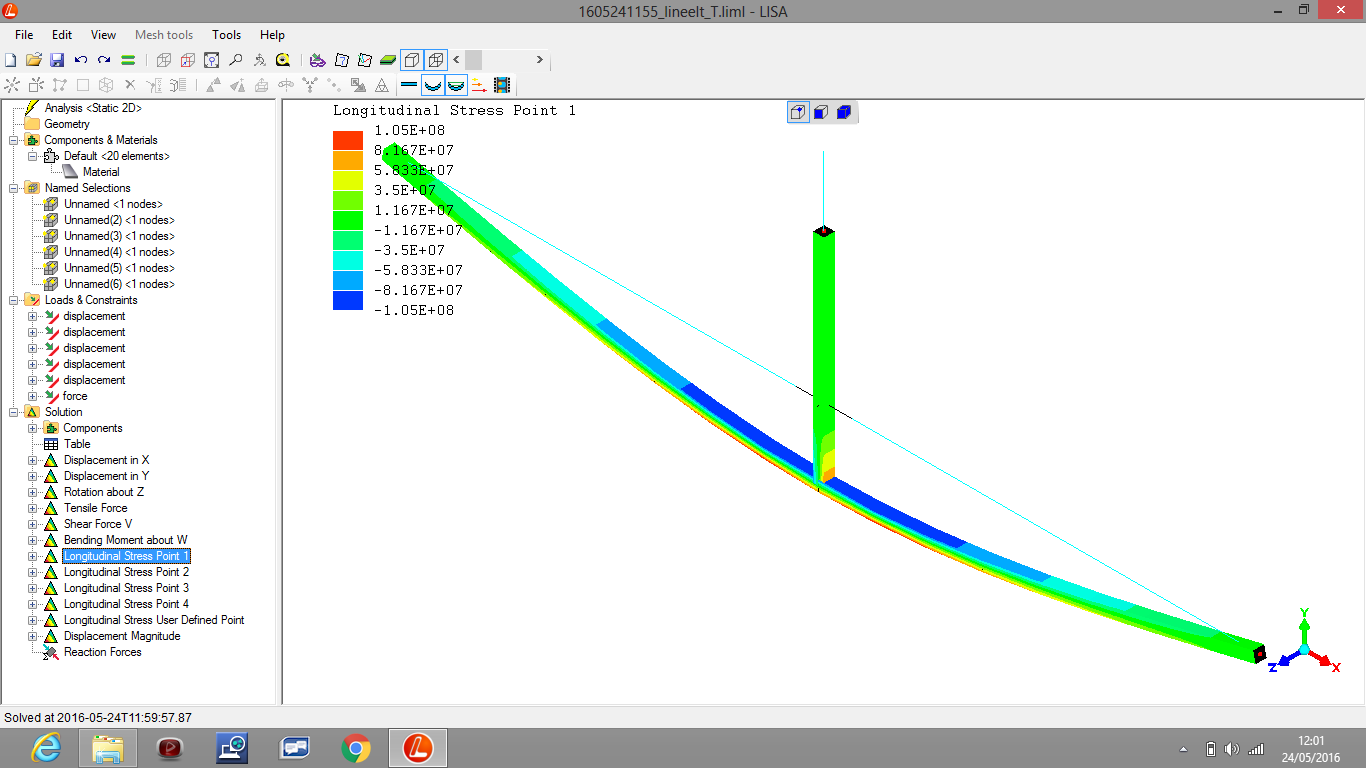Open the Tools menu
The width and height of the screenshot is (1366, 768).
pyautogui.click(x=227, y=35)
